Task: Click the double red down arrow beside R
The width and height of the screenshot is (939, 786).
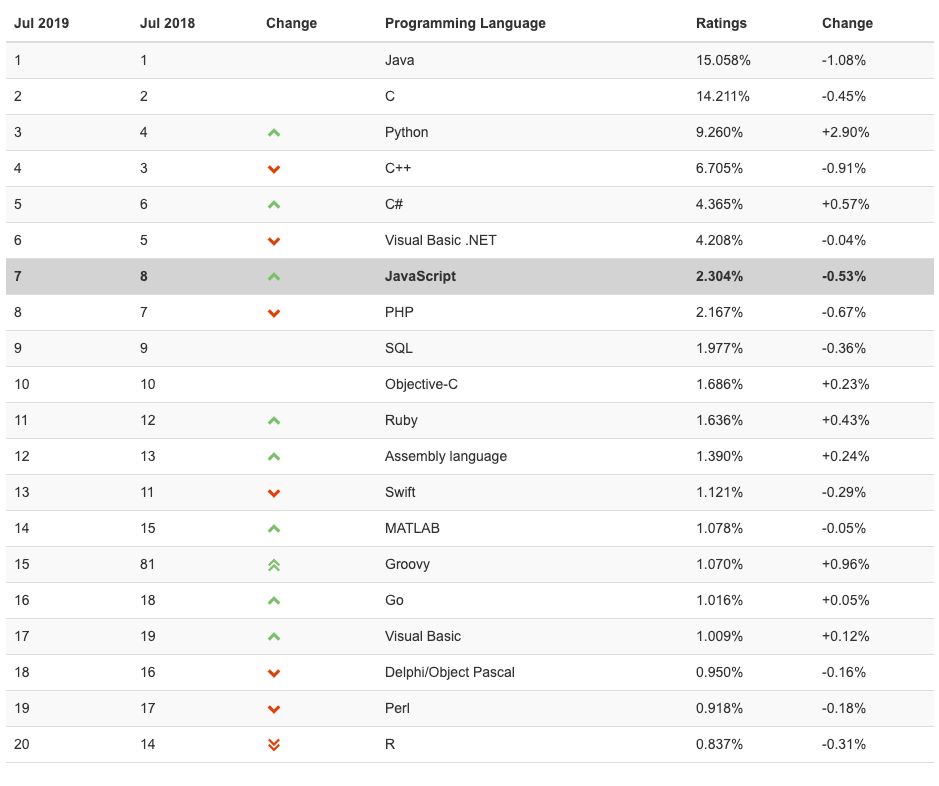Action: (274, 745)
